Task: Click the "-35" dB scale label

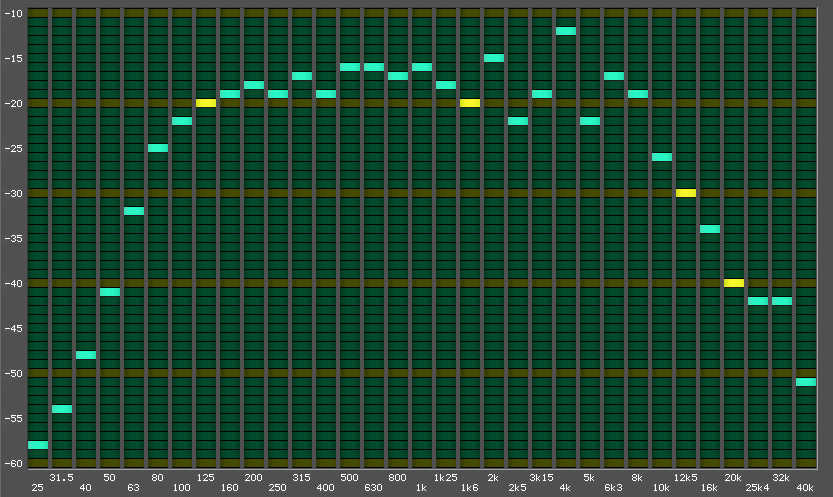Action: [x=14, y=238]
